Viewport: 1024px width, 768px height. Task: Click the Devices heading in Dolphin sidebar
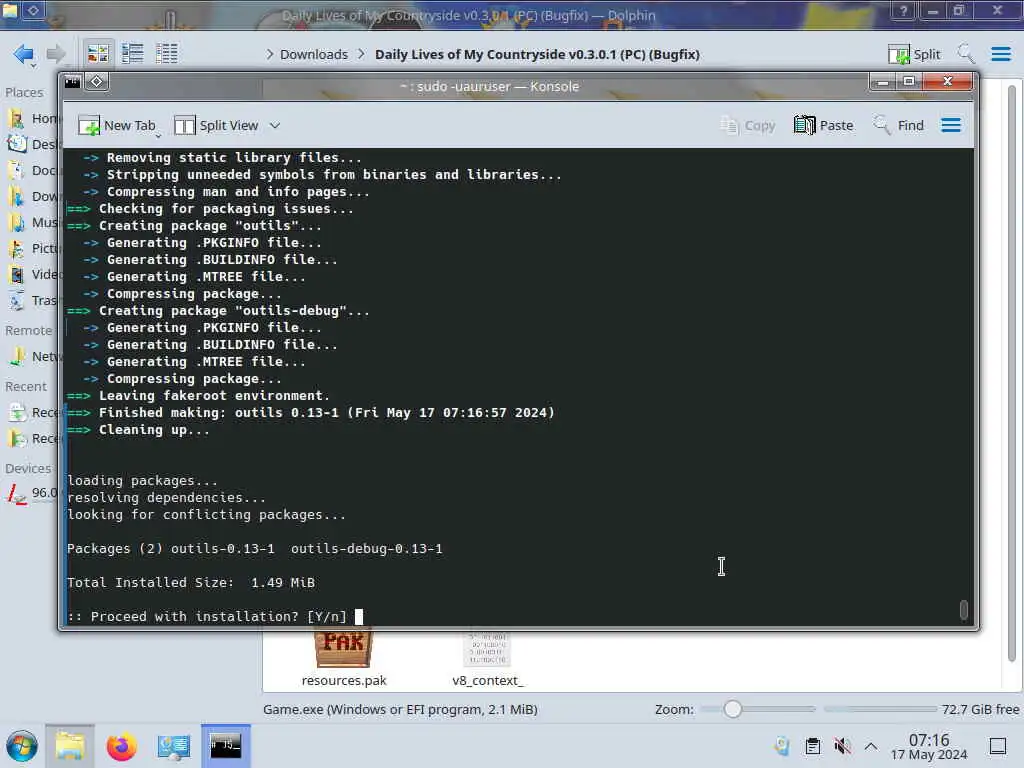[x=27, y=468]
